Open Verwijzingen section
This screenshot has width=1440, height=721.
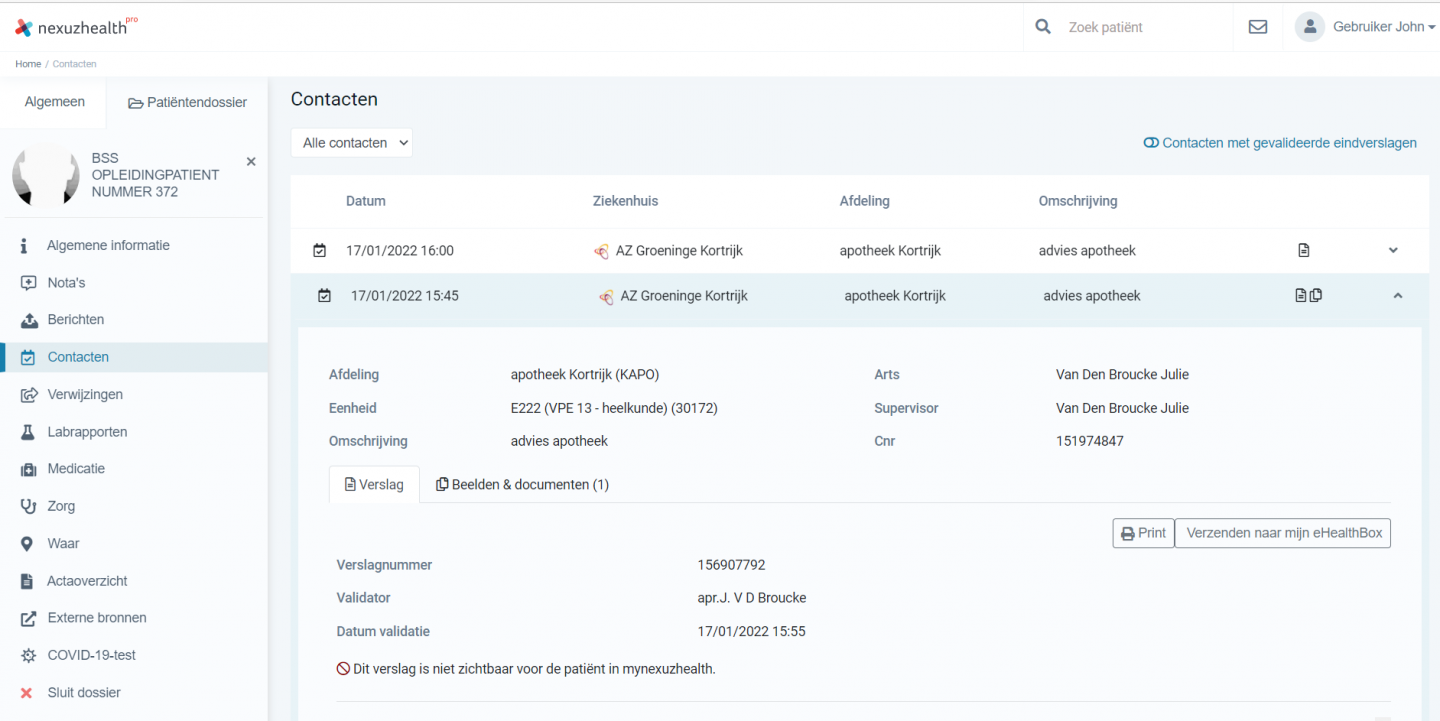[x=85, y=394]
